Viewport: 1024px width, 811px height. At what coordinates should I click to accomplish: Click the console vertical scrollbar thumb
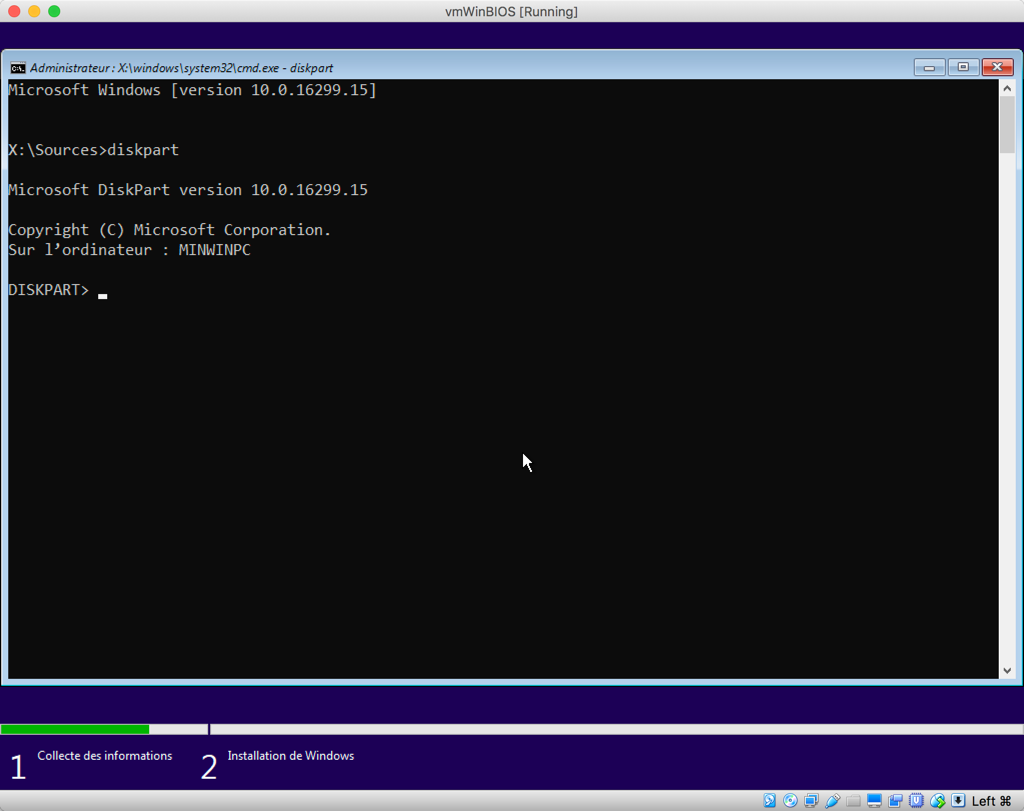[x=1007, y=125]
